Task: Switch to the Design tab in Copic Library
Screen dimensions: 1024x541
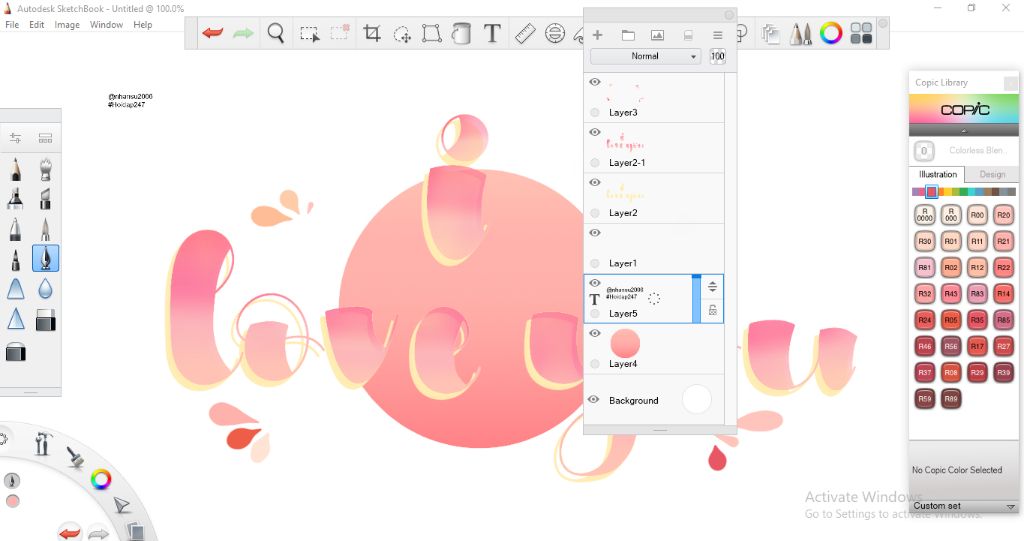Action: coord(992,174)
